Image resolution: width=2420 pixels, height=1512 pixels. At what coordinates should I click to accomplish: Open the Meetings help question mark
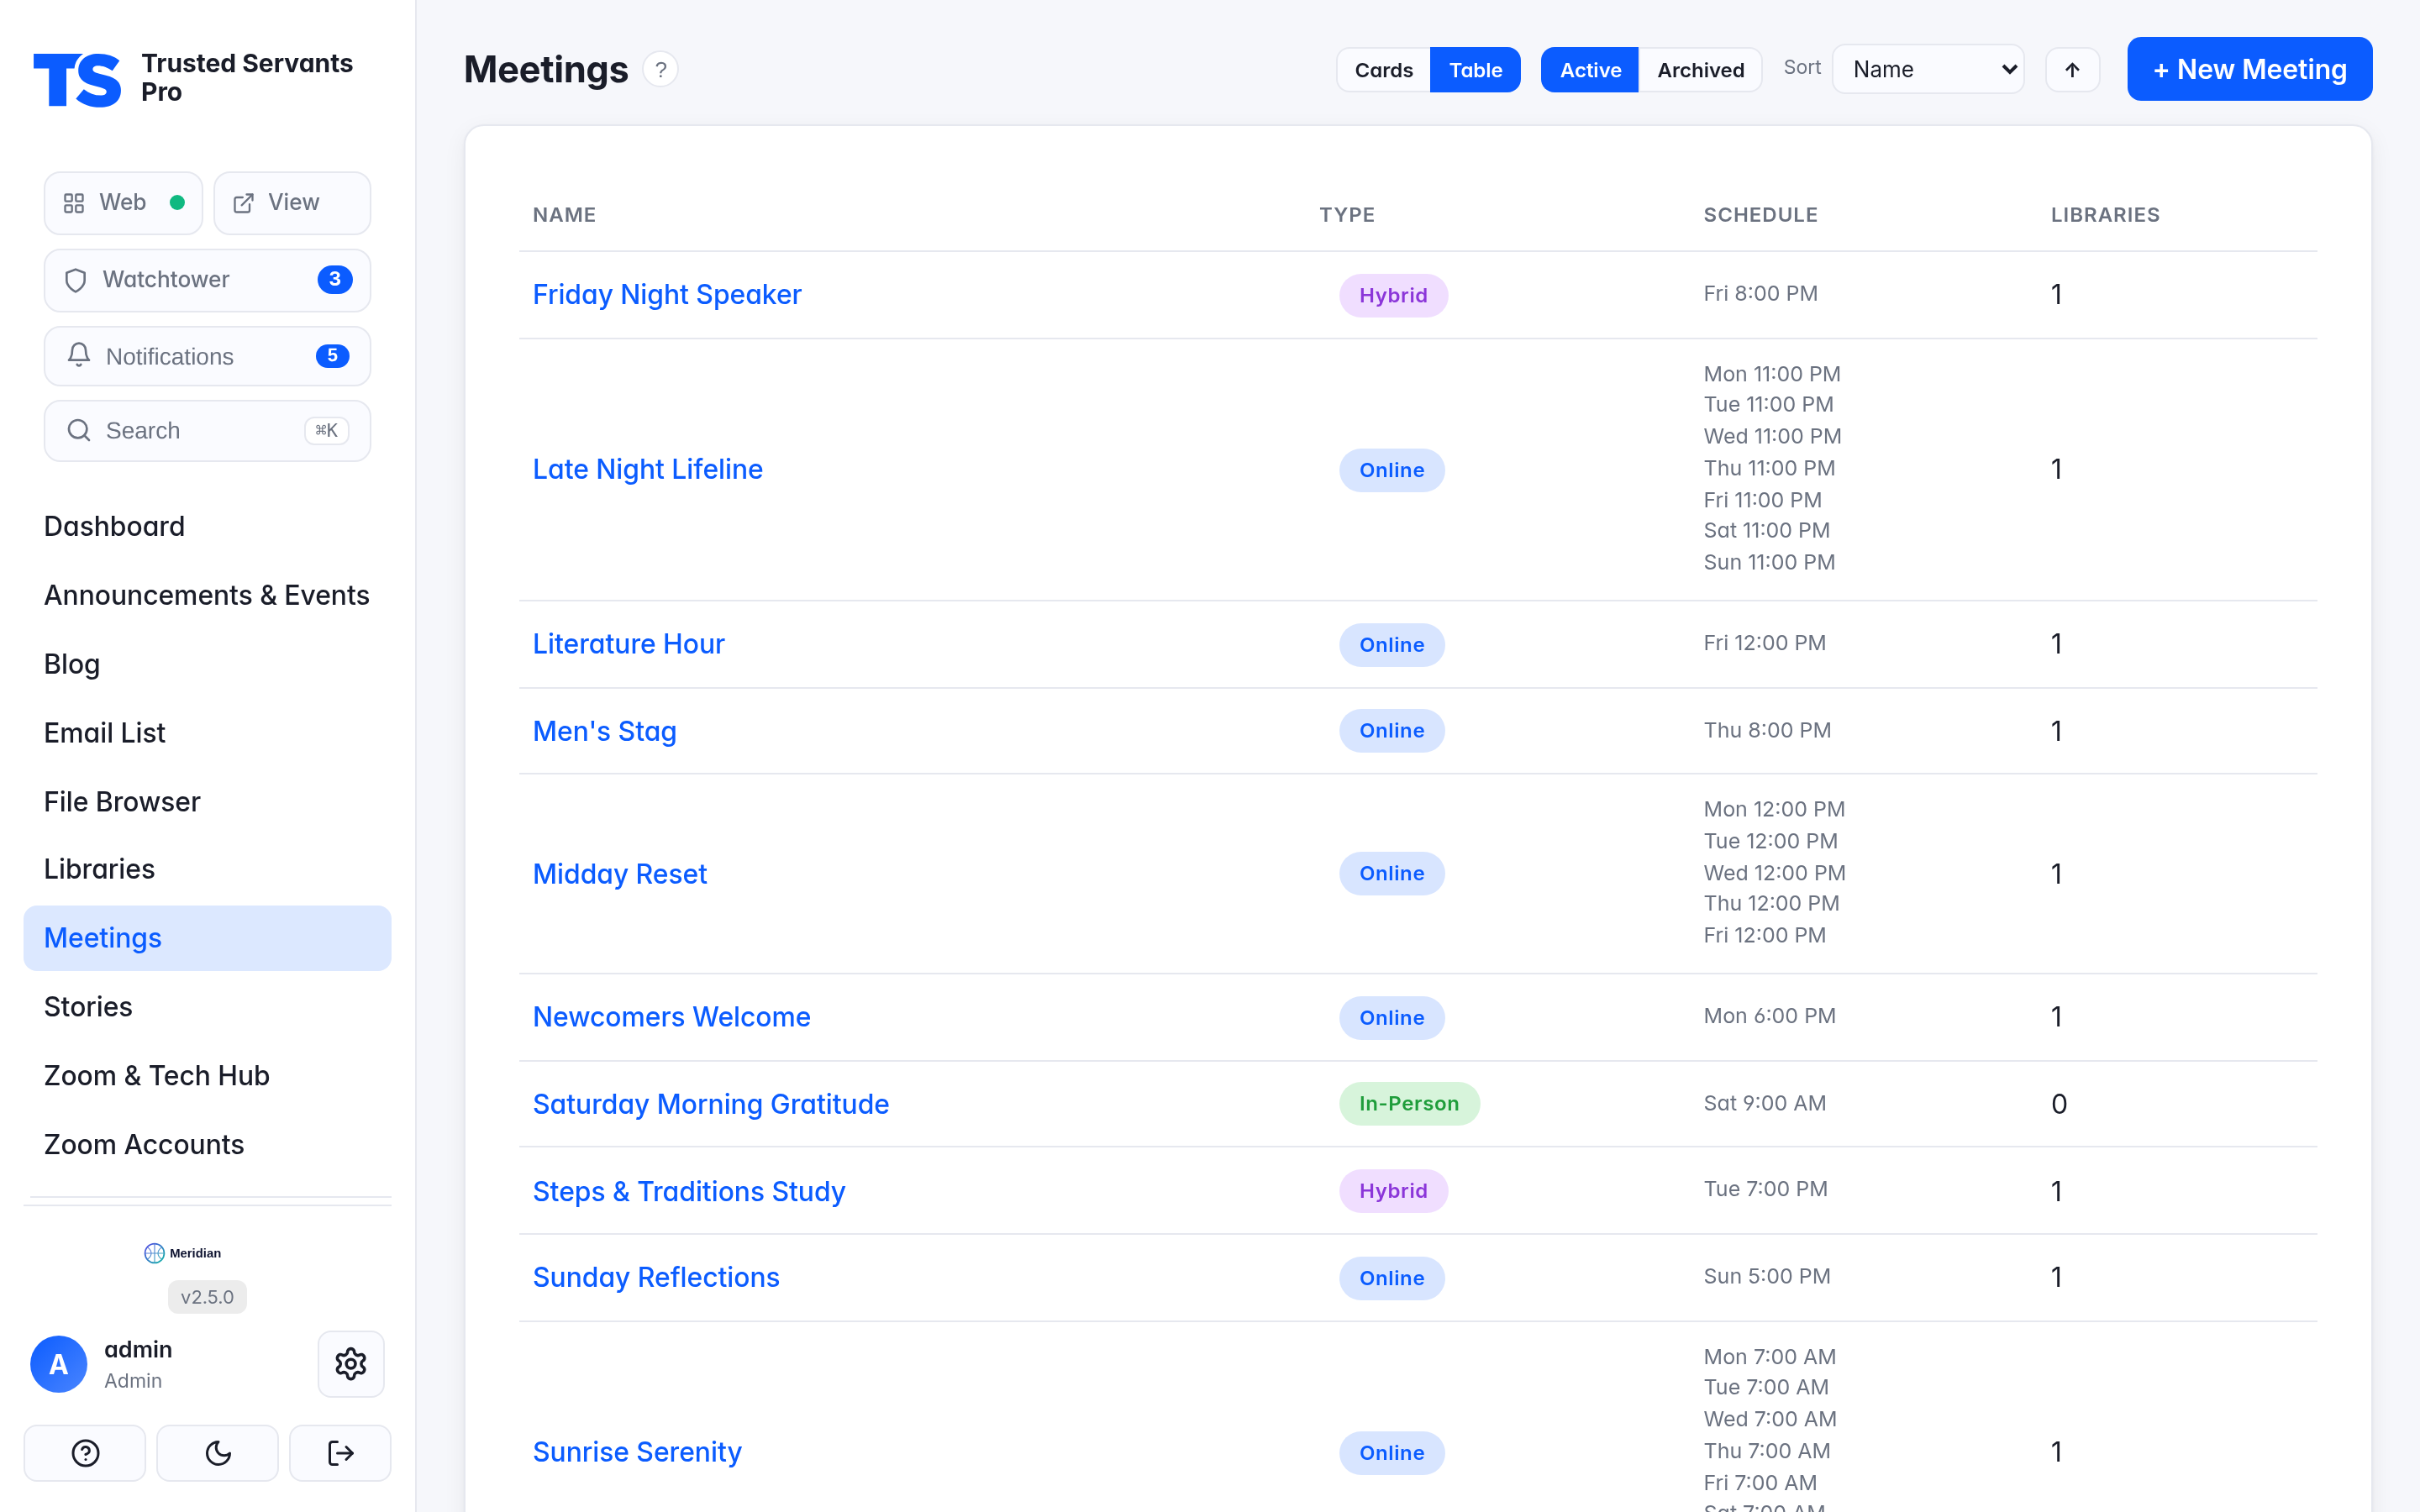(660, 70)
